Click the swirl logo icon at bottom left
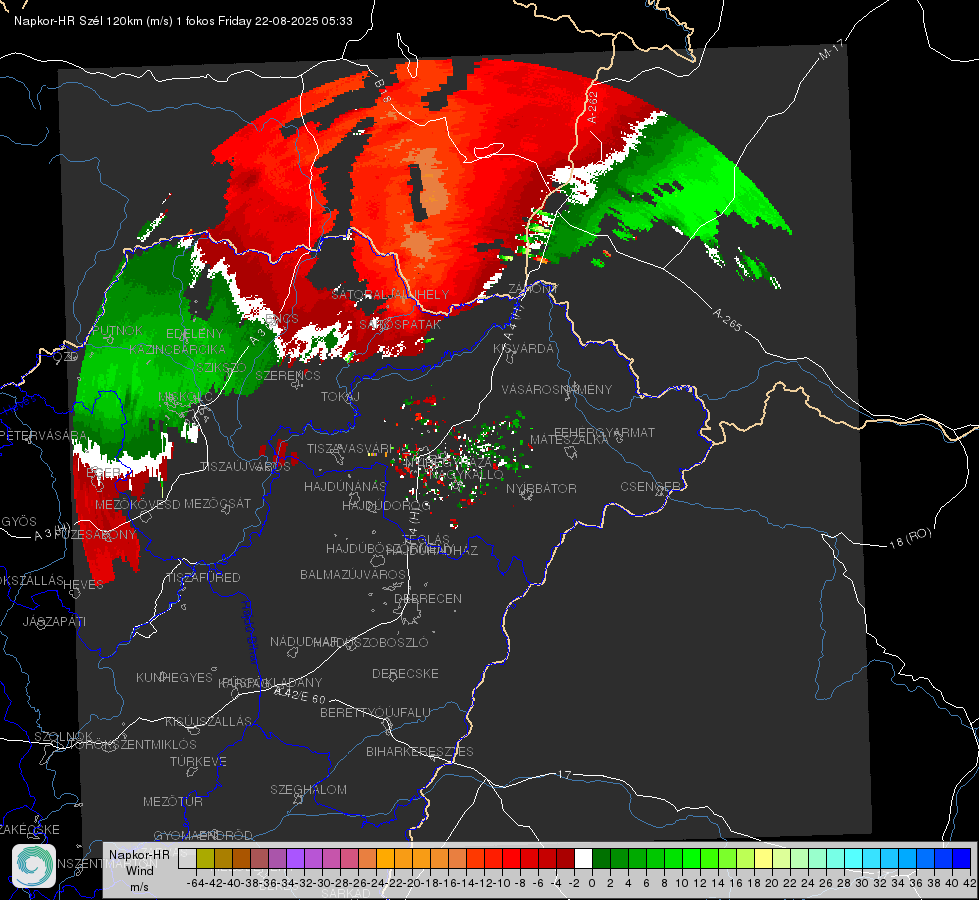 [34, 866]
